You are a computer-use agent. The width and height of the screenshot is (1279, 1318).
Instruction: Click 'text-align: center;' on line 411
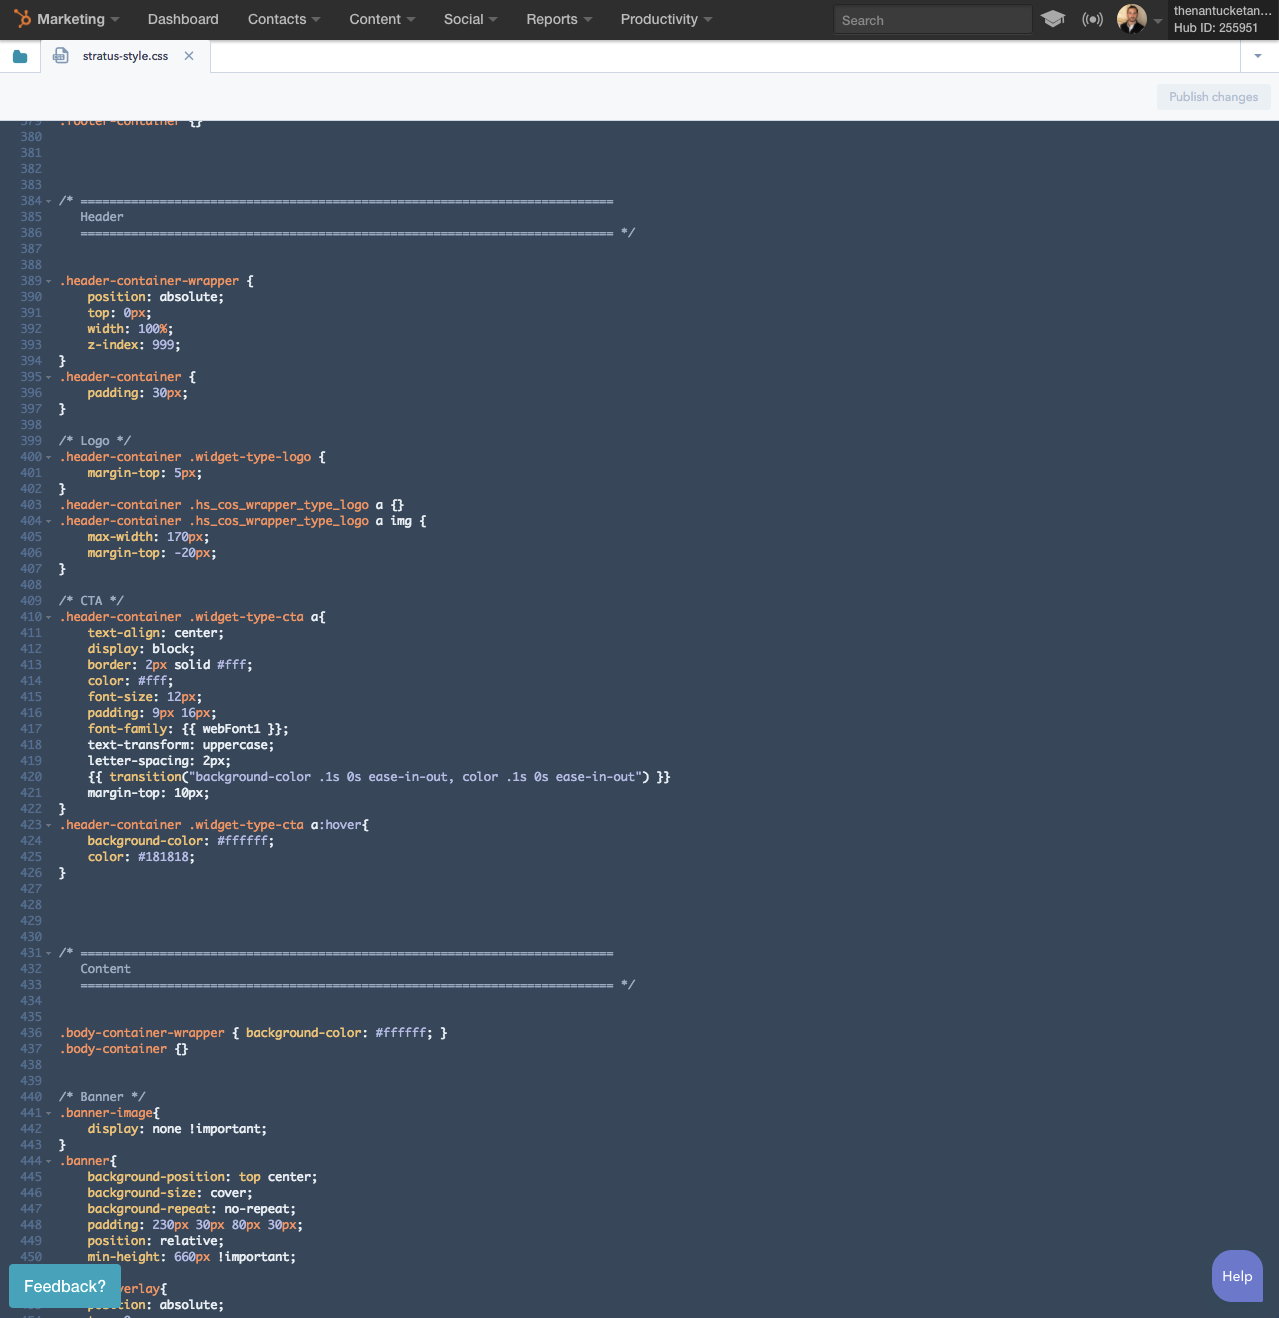tap(155, 633)
